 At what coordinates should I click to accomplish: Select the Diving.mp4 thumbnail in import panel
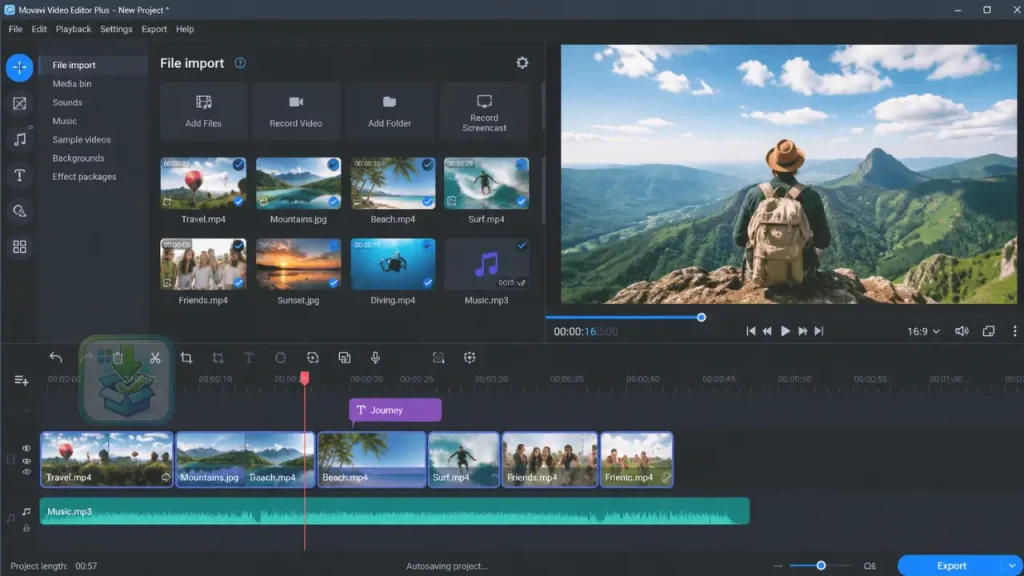[x=392, y=264]
